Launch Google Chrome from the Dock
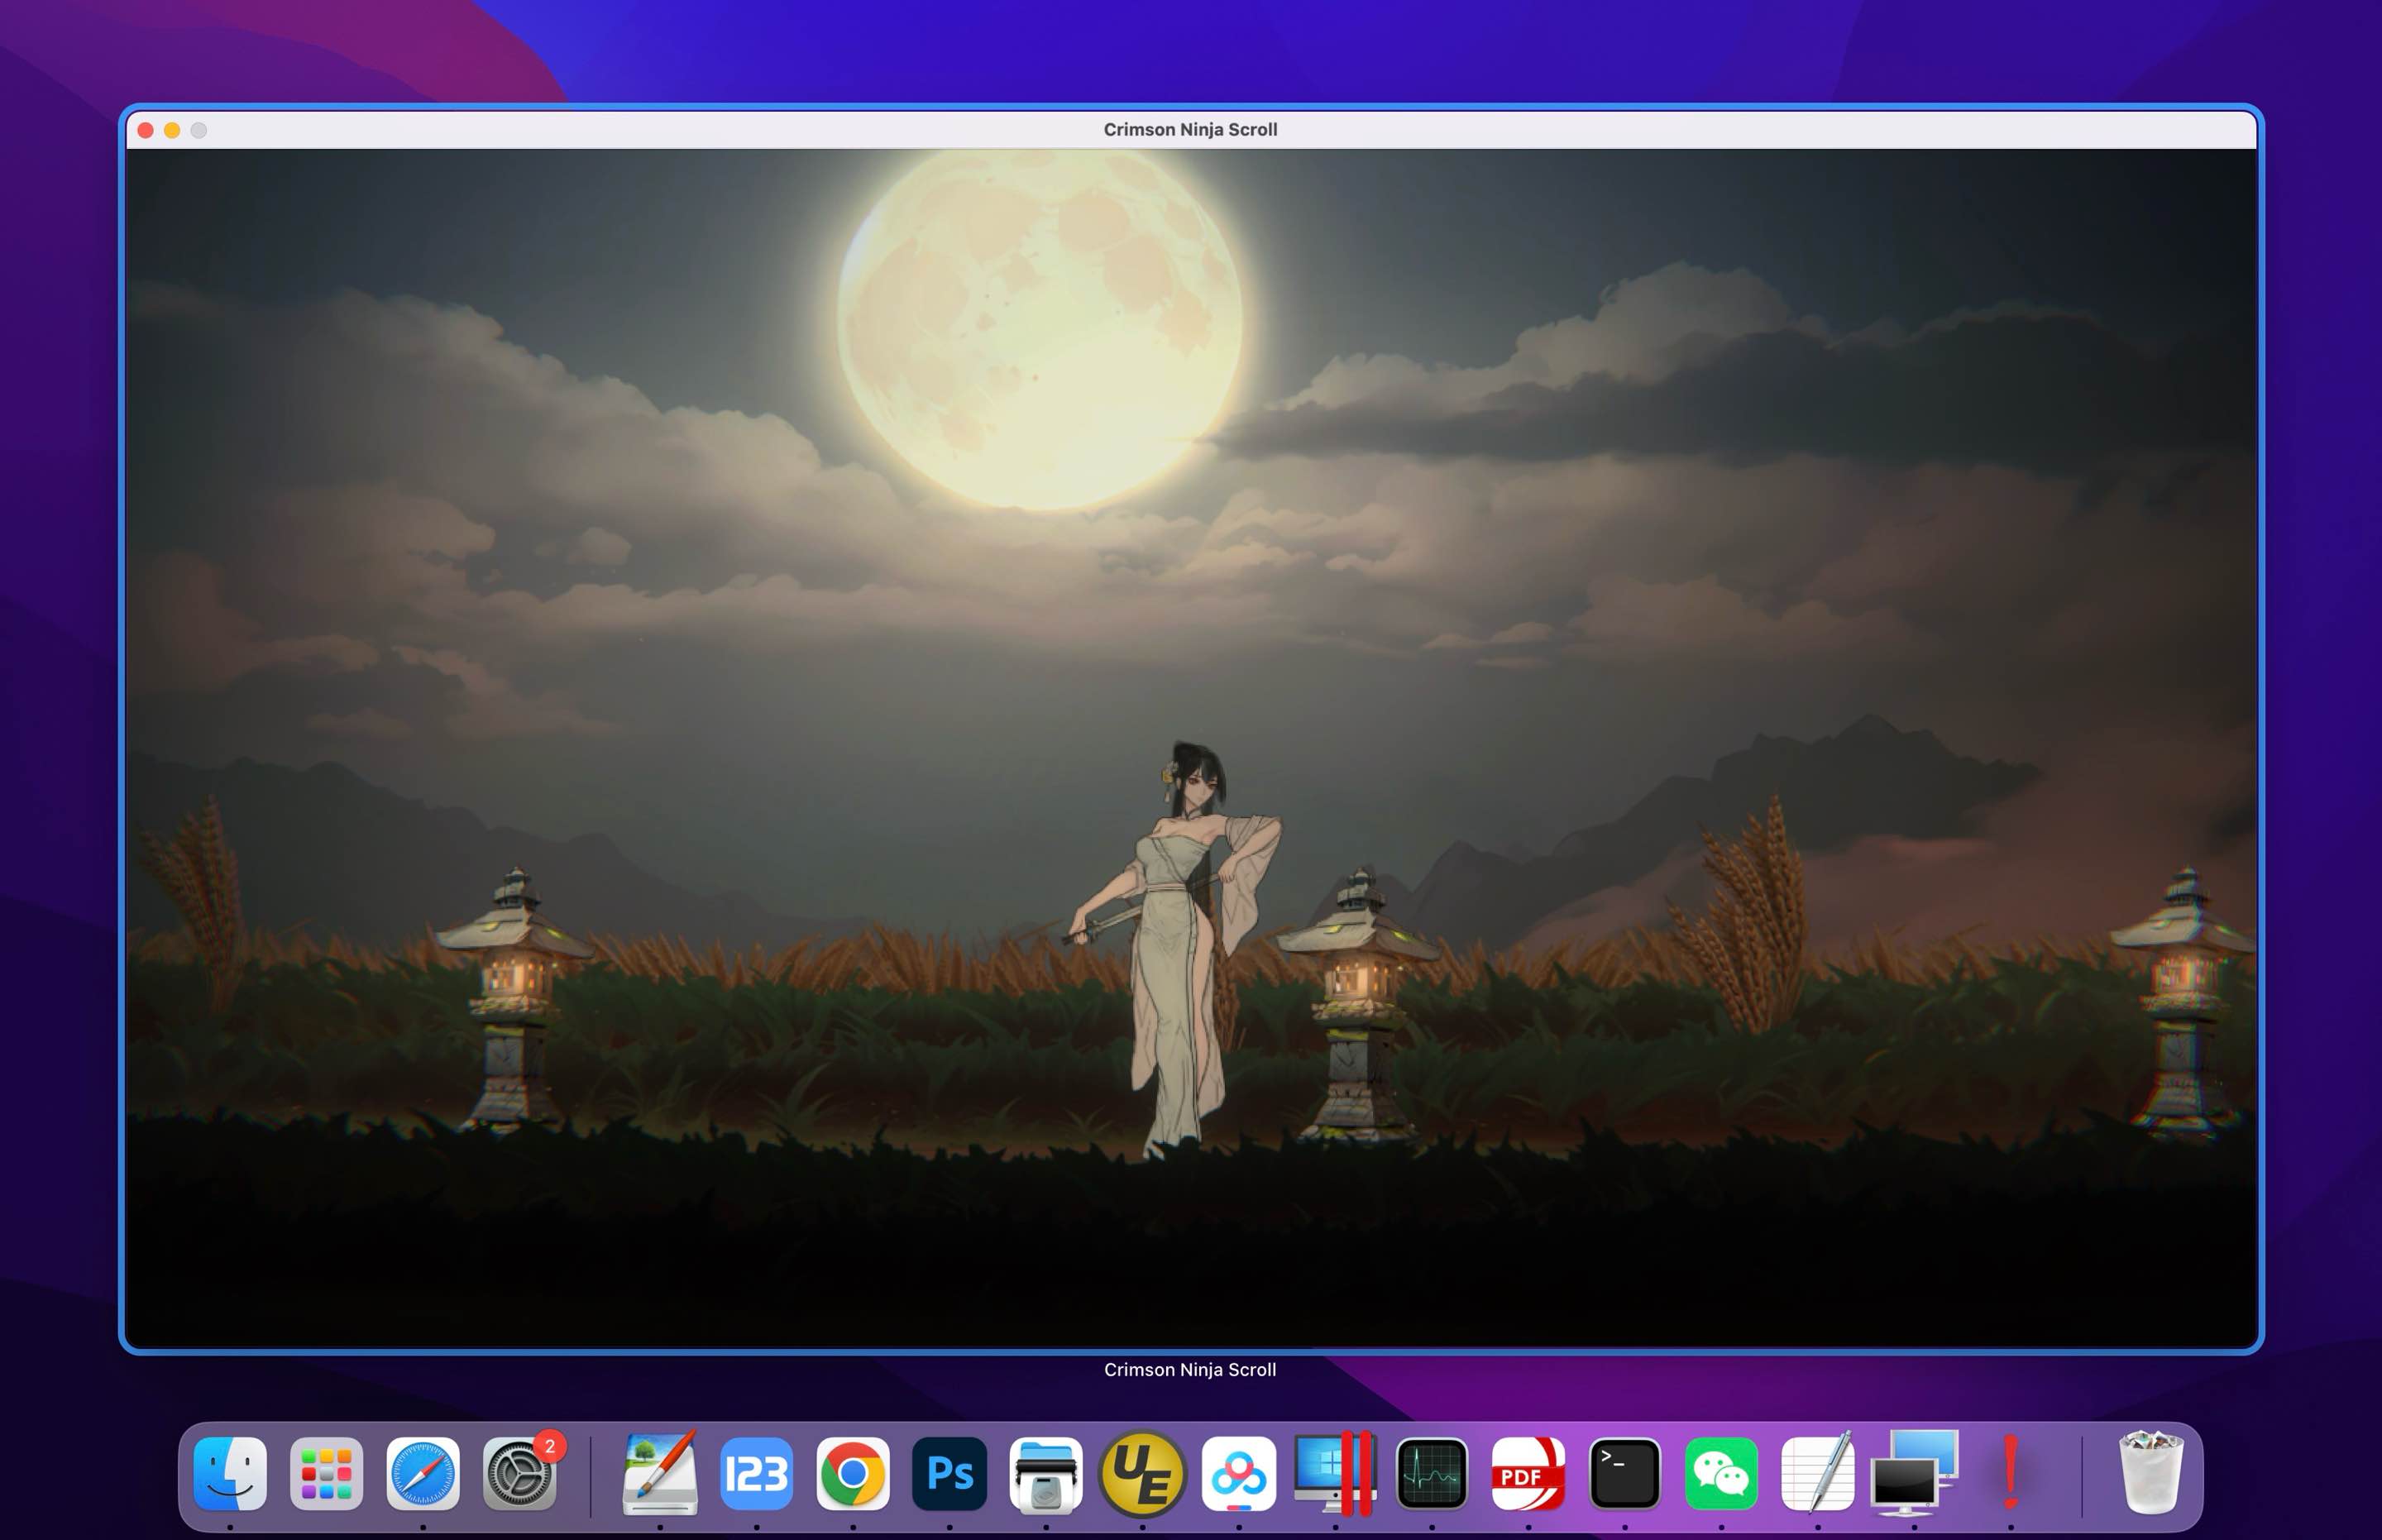 (853, 1474)
